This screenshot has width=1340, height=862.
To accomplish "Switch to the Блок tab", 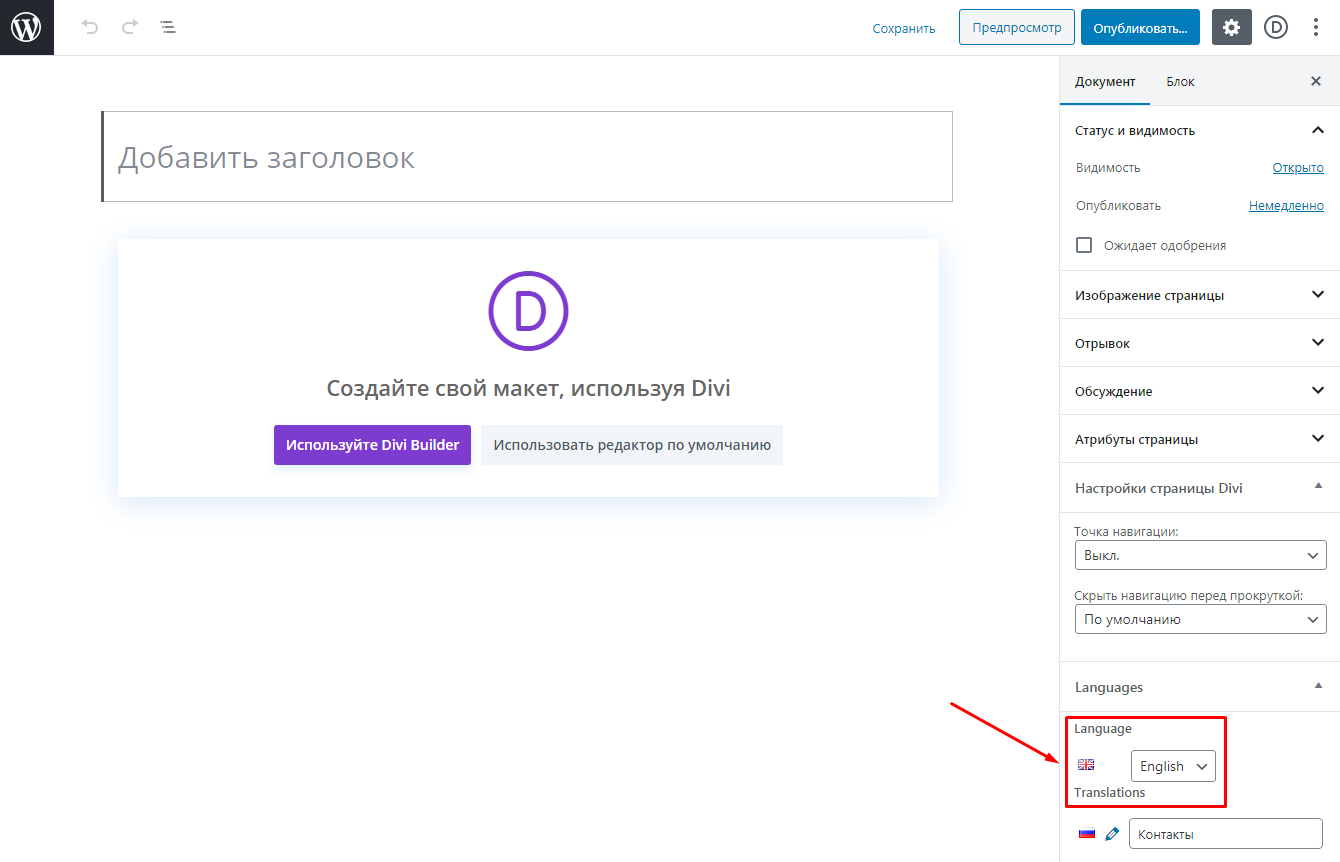I will pyautogui.click(x=1180, y=81).
